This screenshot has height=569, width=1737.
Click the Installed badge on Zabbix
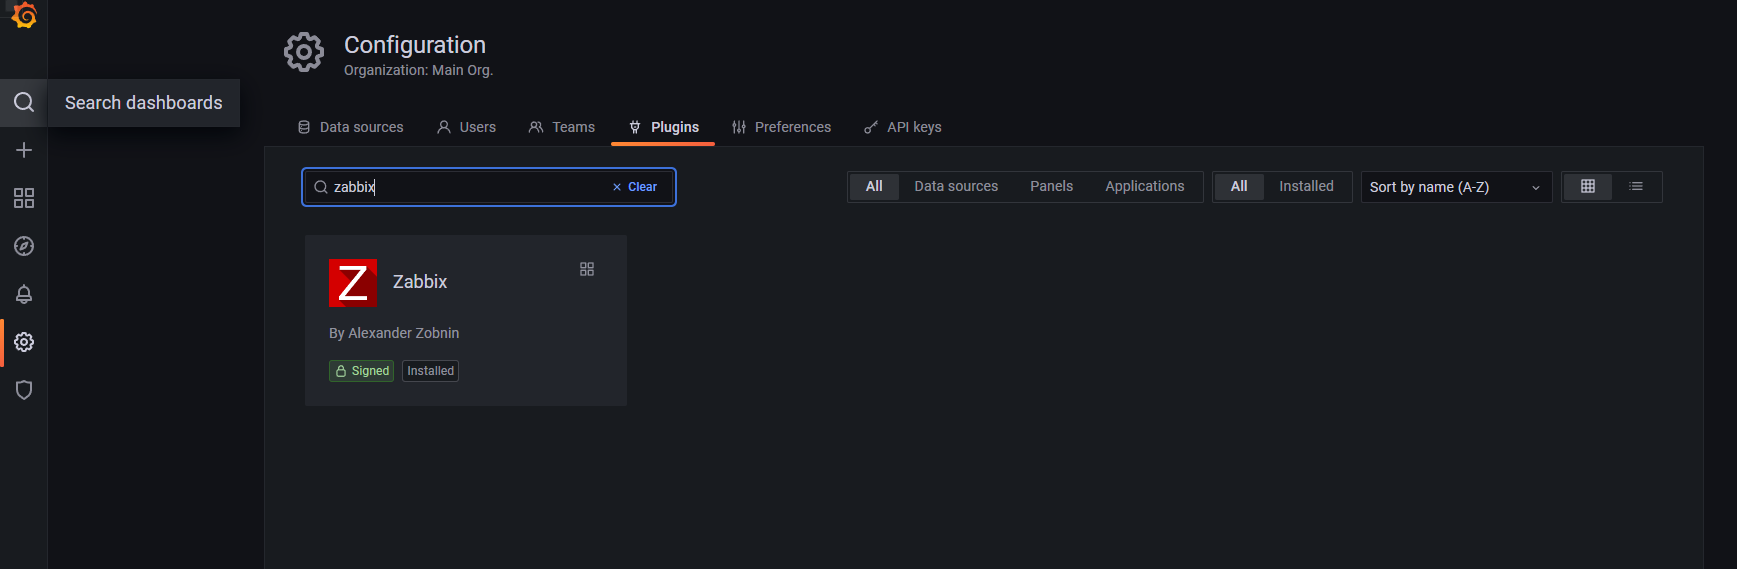click(431, 371)
